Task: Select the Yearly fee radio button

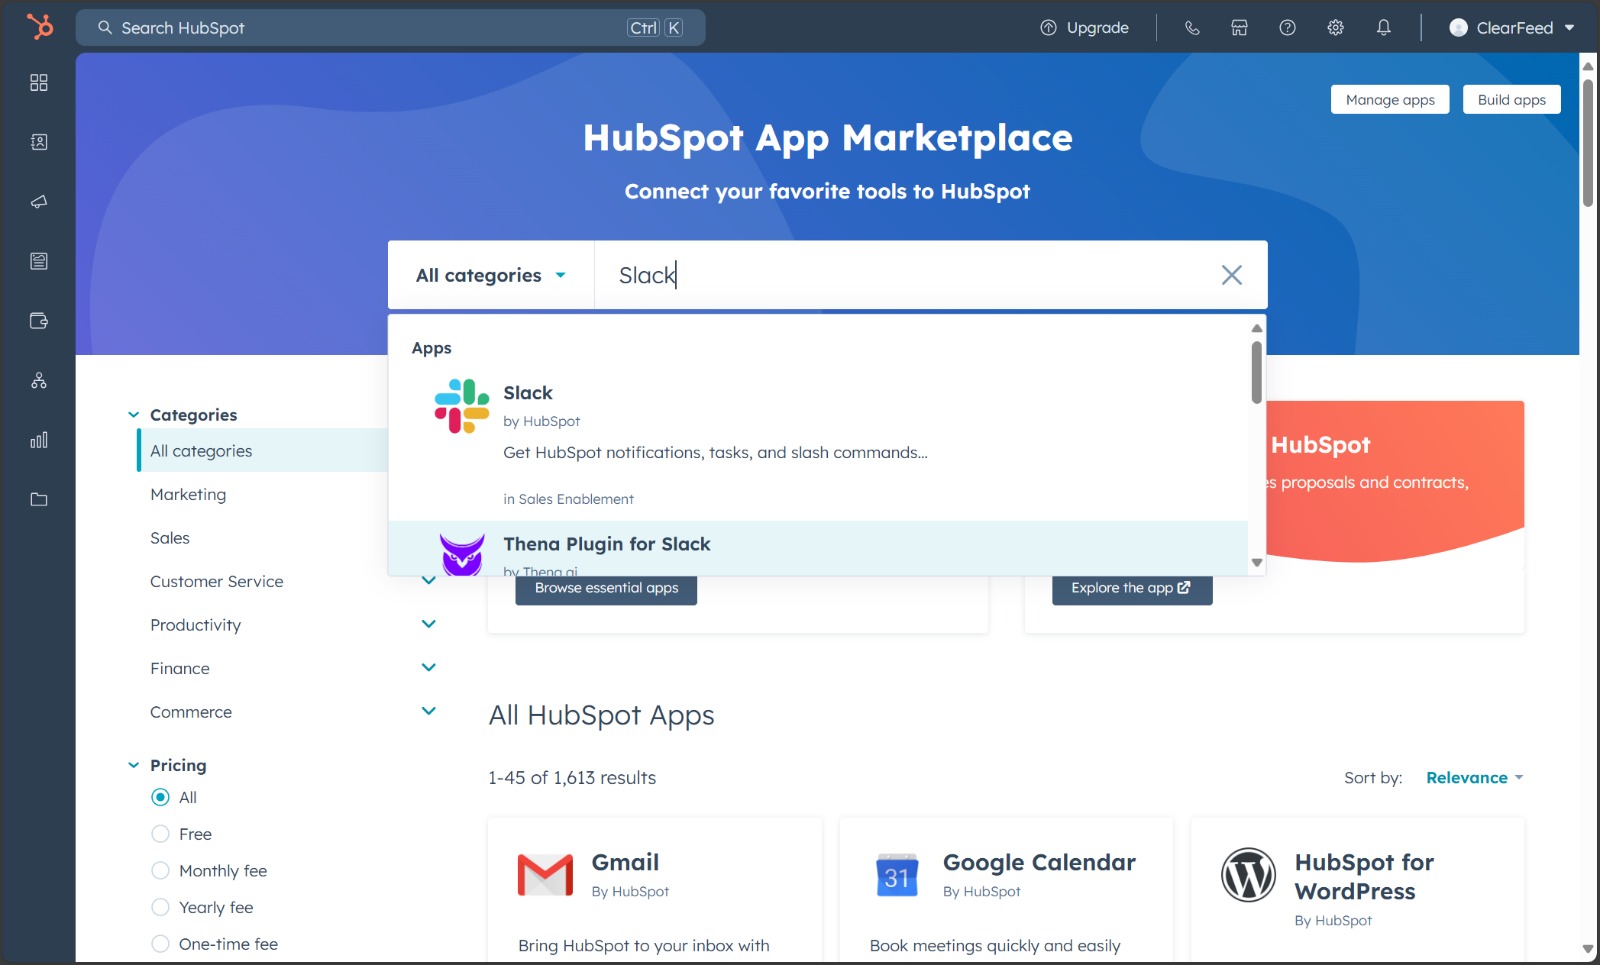Action: (160, 907)
